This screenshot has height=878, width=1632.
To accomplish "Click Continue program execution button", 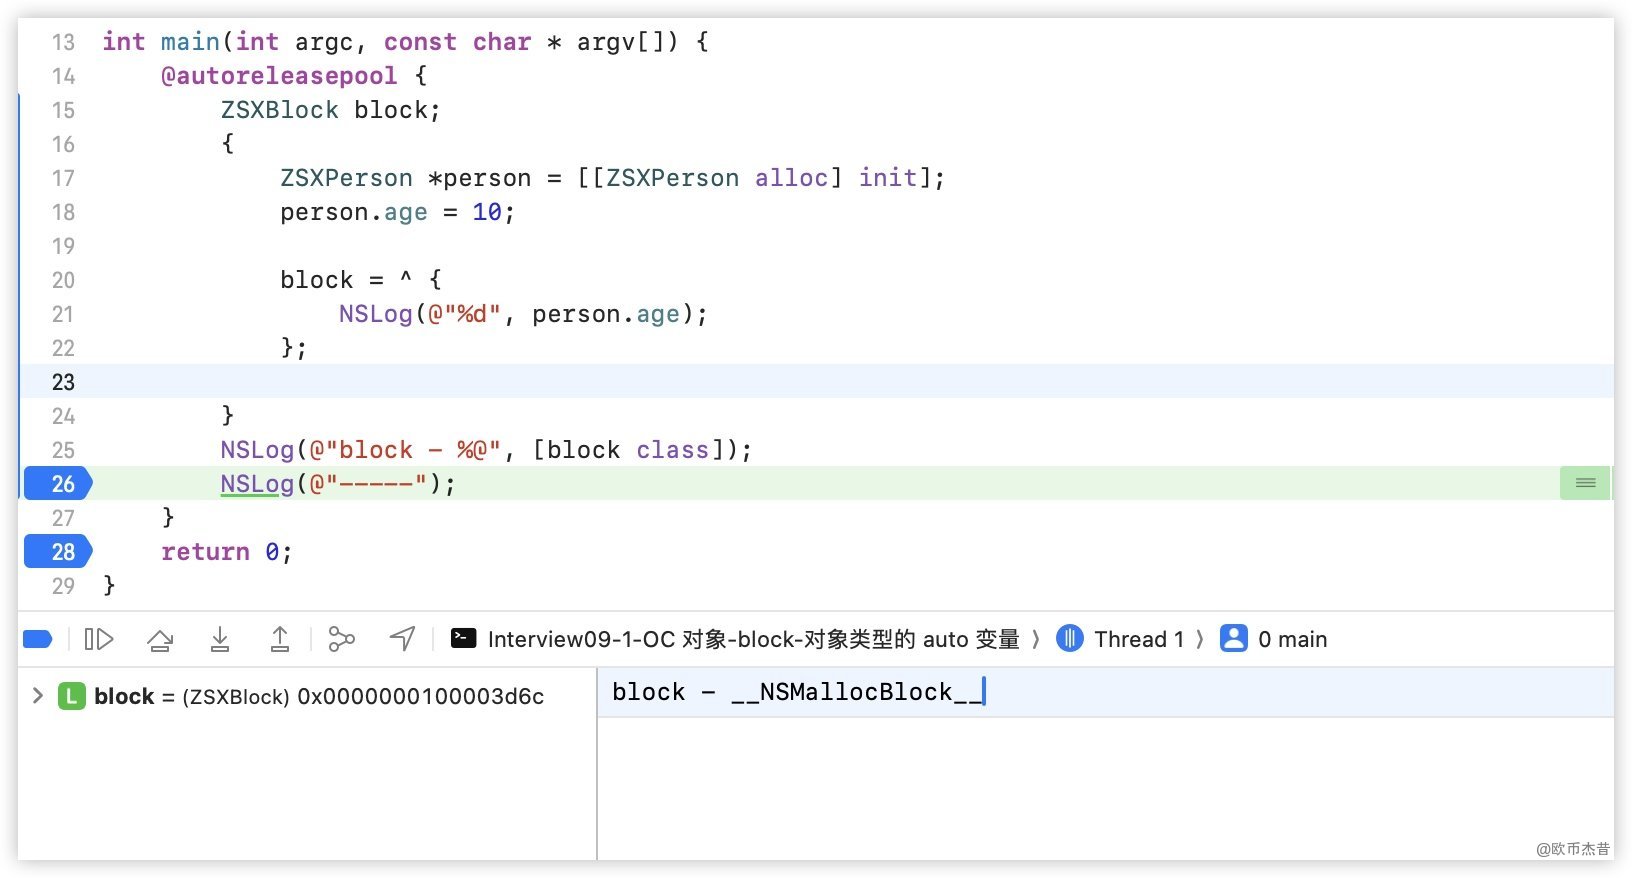I will pyautogui.click(x=99, y=639).
